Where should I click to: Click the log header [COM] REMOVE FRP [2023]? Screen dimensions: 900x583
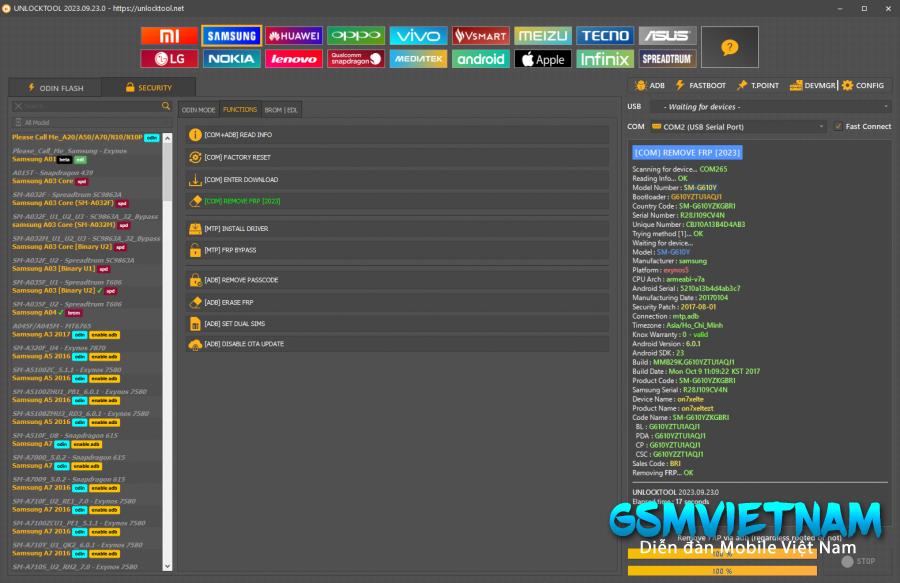(688, 153)
